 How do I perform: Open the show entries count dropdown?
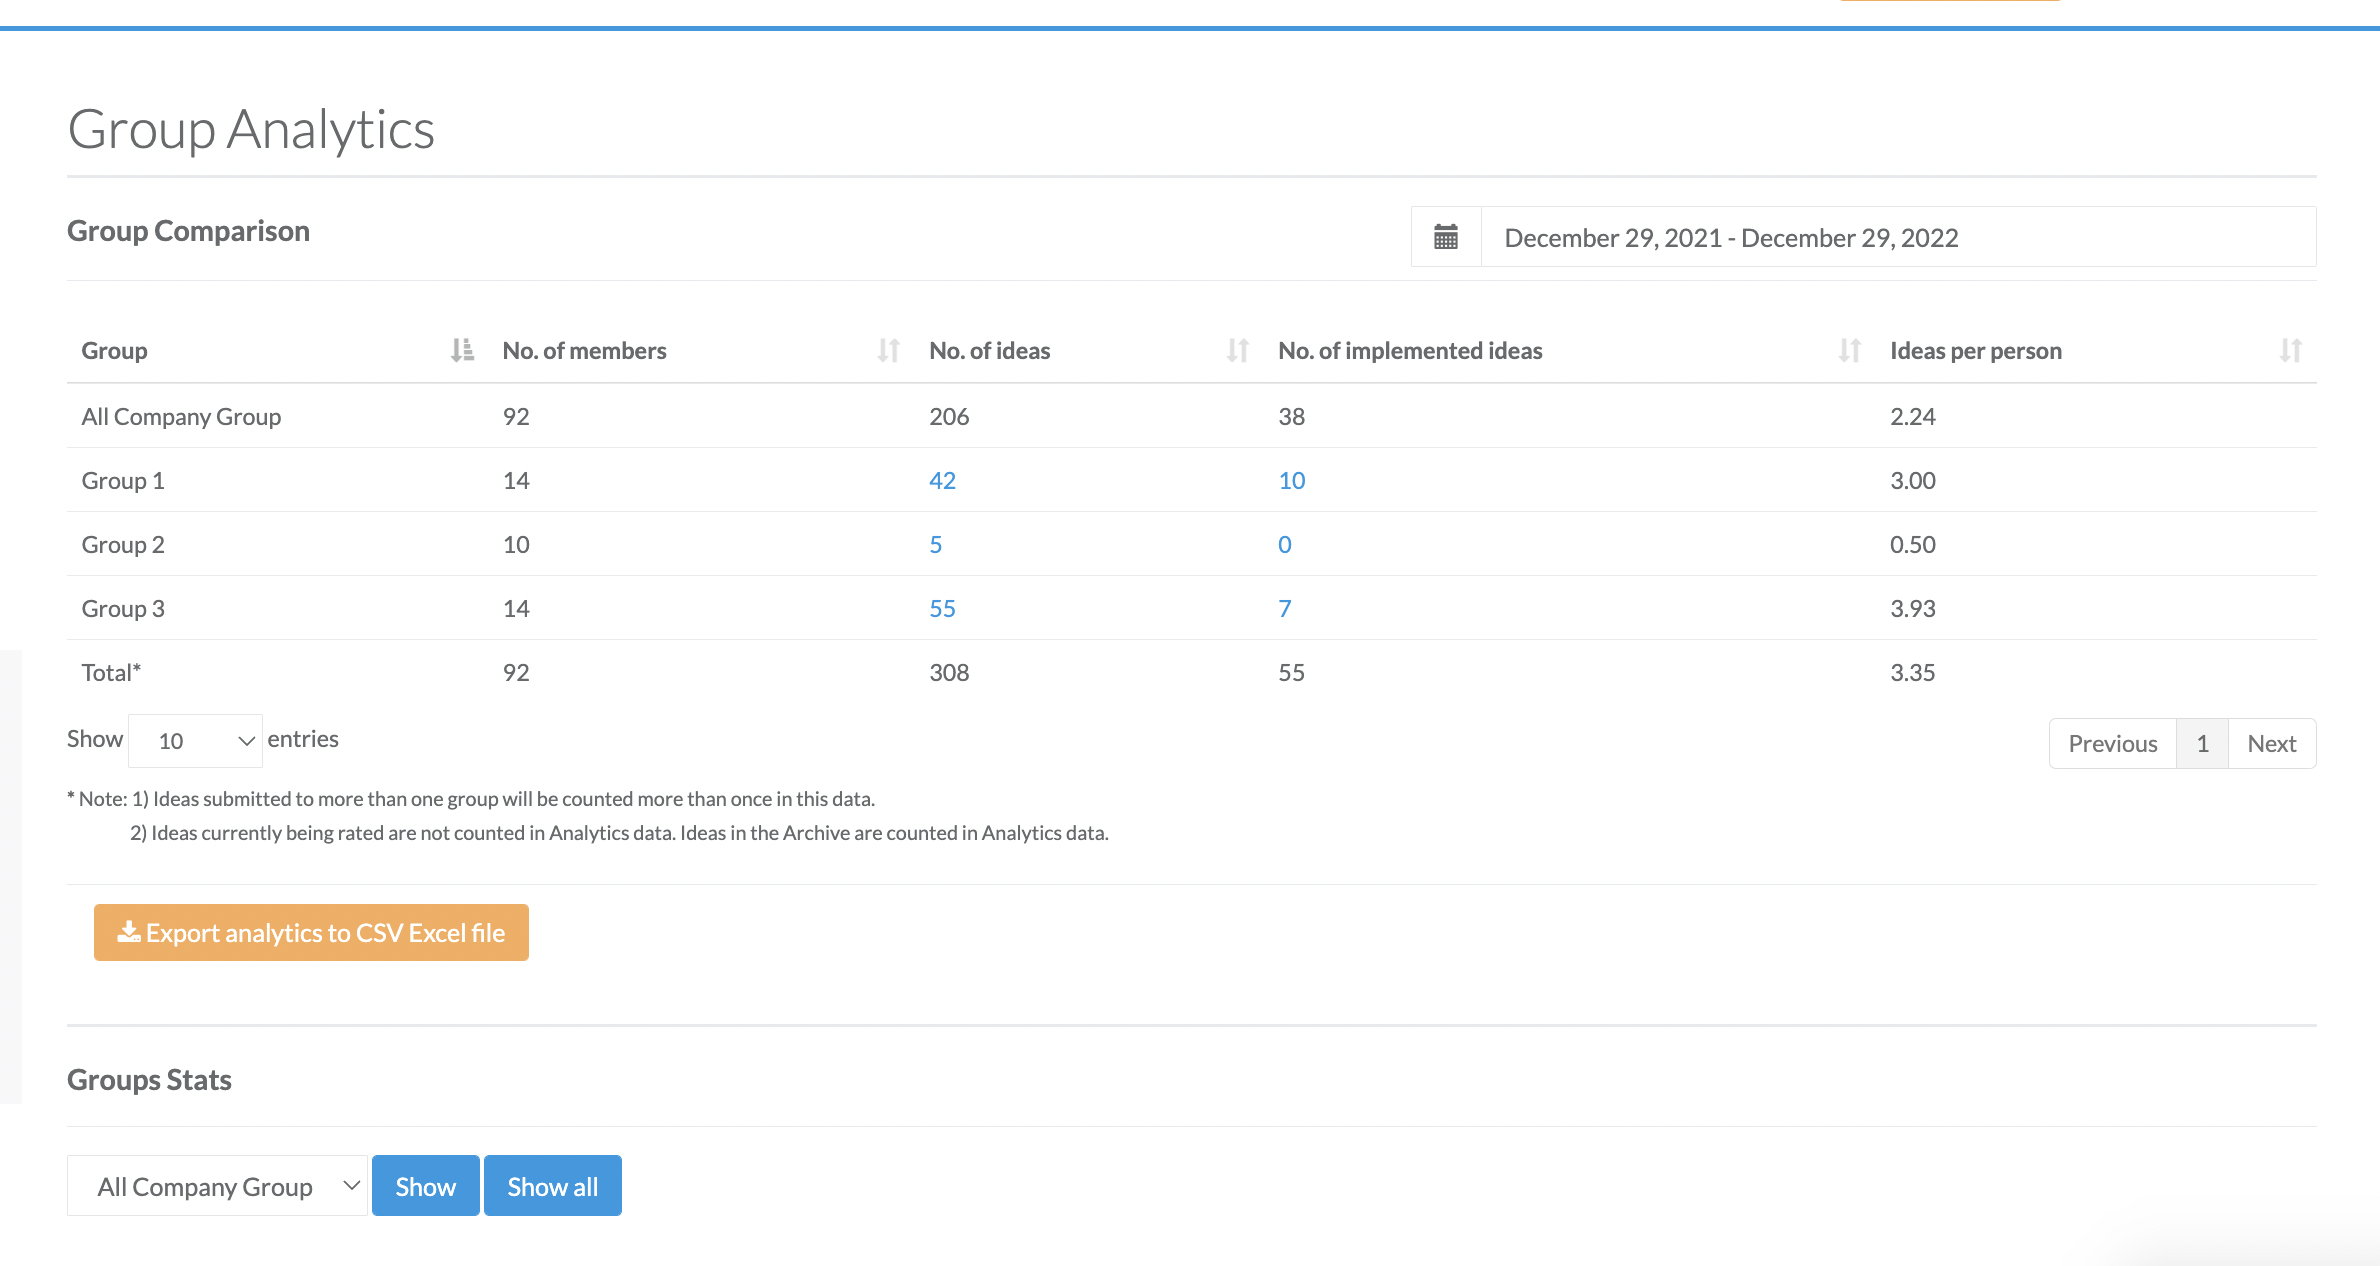[196, 741]
